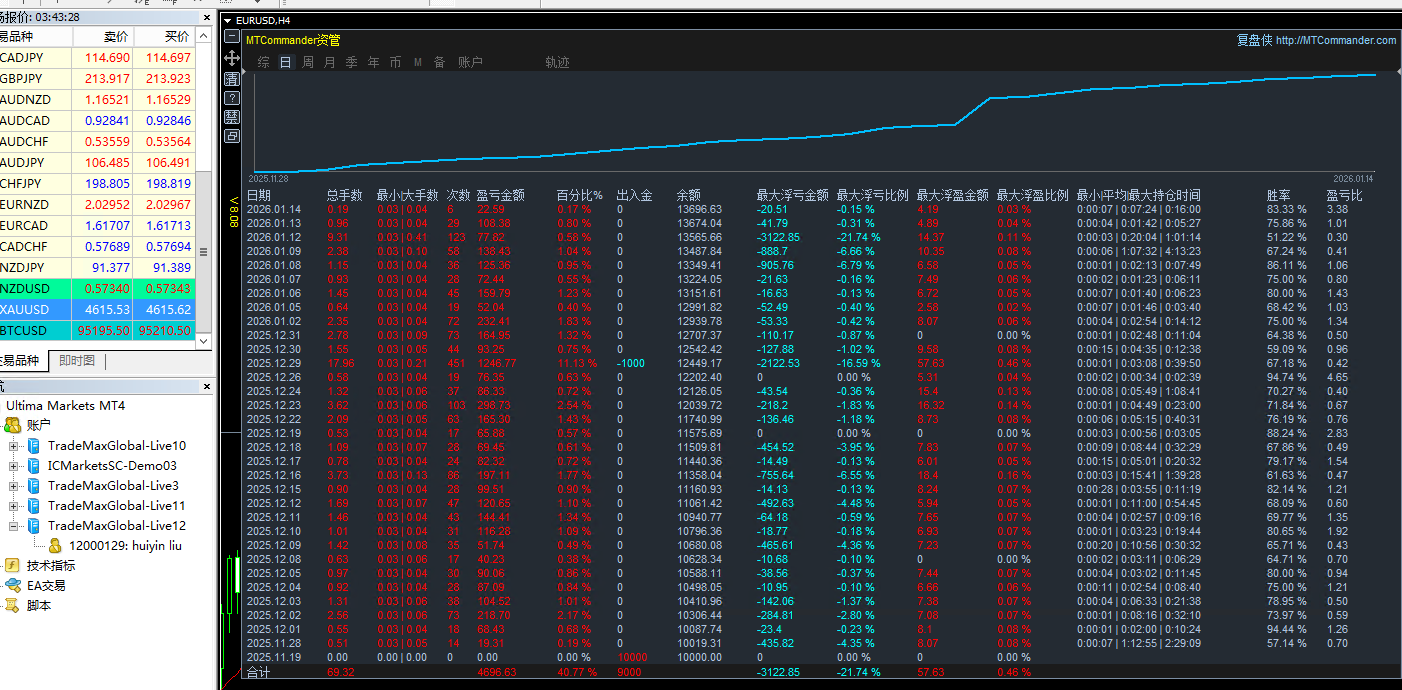Open the 账户 account tab in MTCommander
The image size is (1402, 690).
tap(470, 62)
